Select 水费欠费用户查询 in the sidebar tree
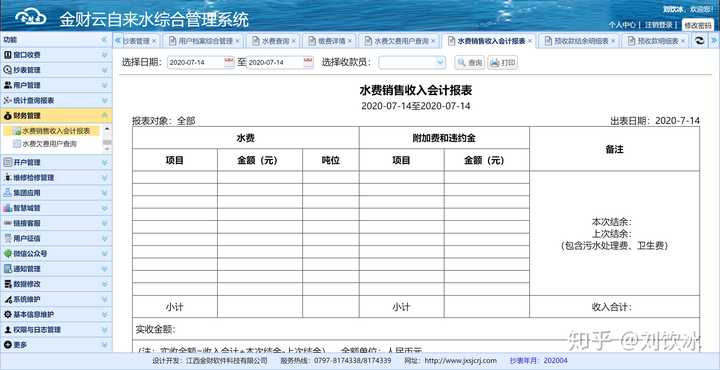This screenshot has width=720, height=370. coord(49,144)
